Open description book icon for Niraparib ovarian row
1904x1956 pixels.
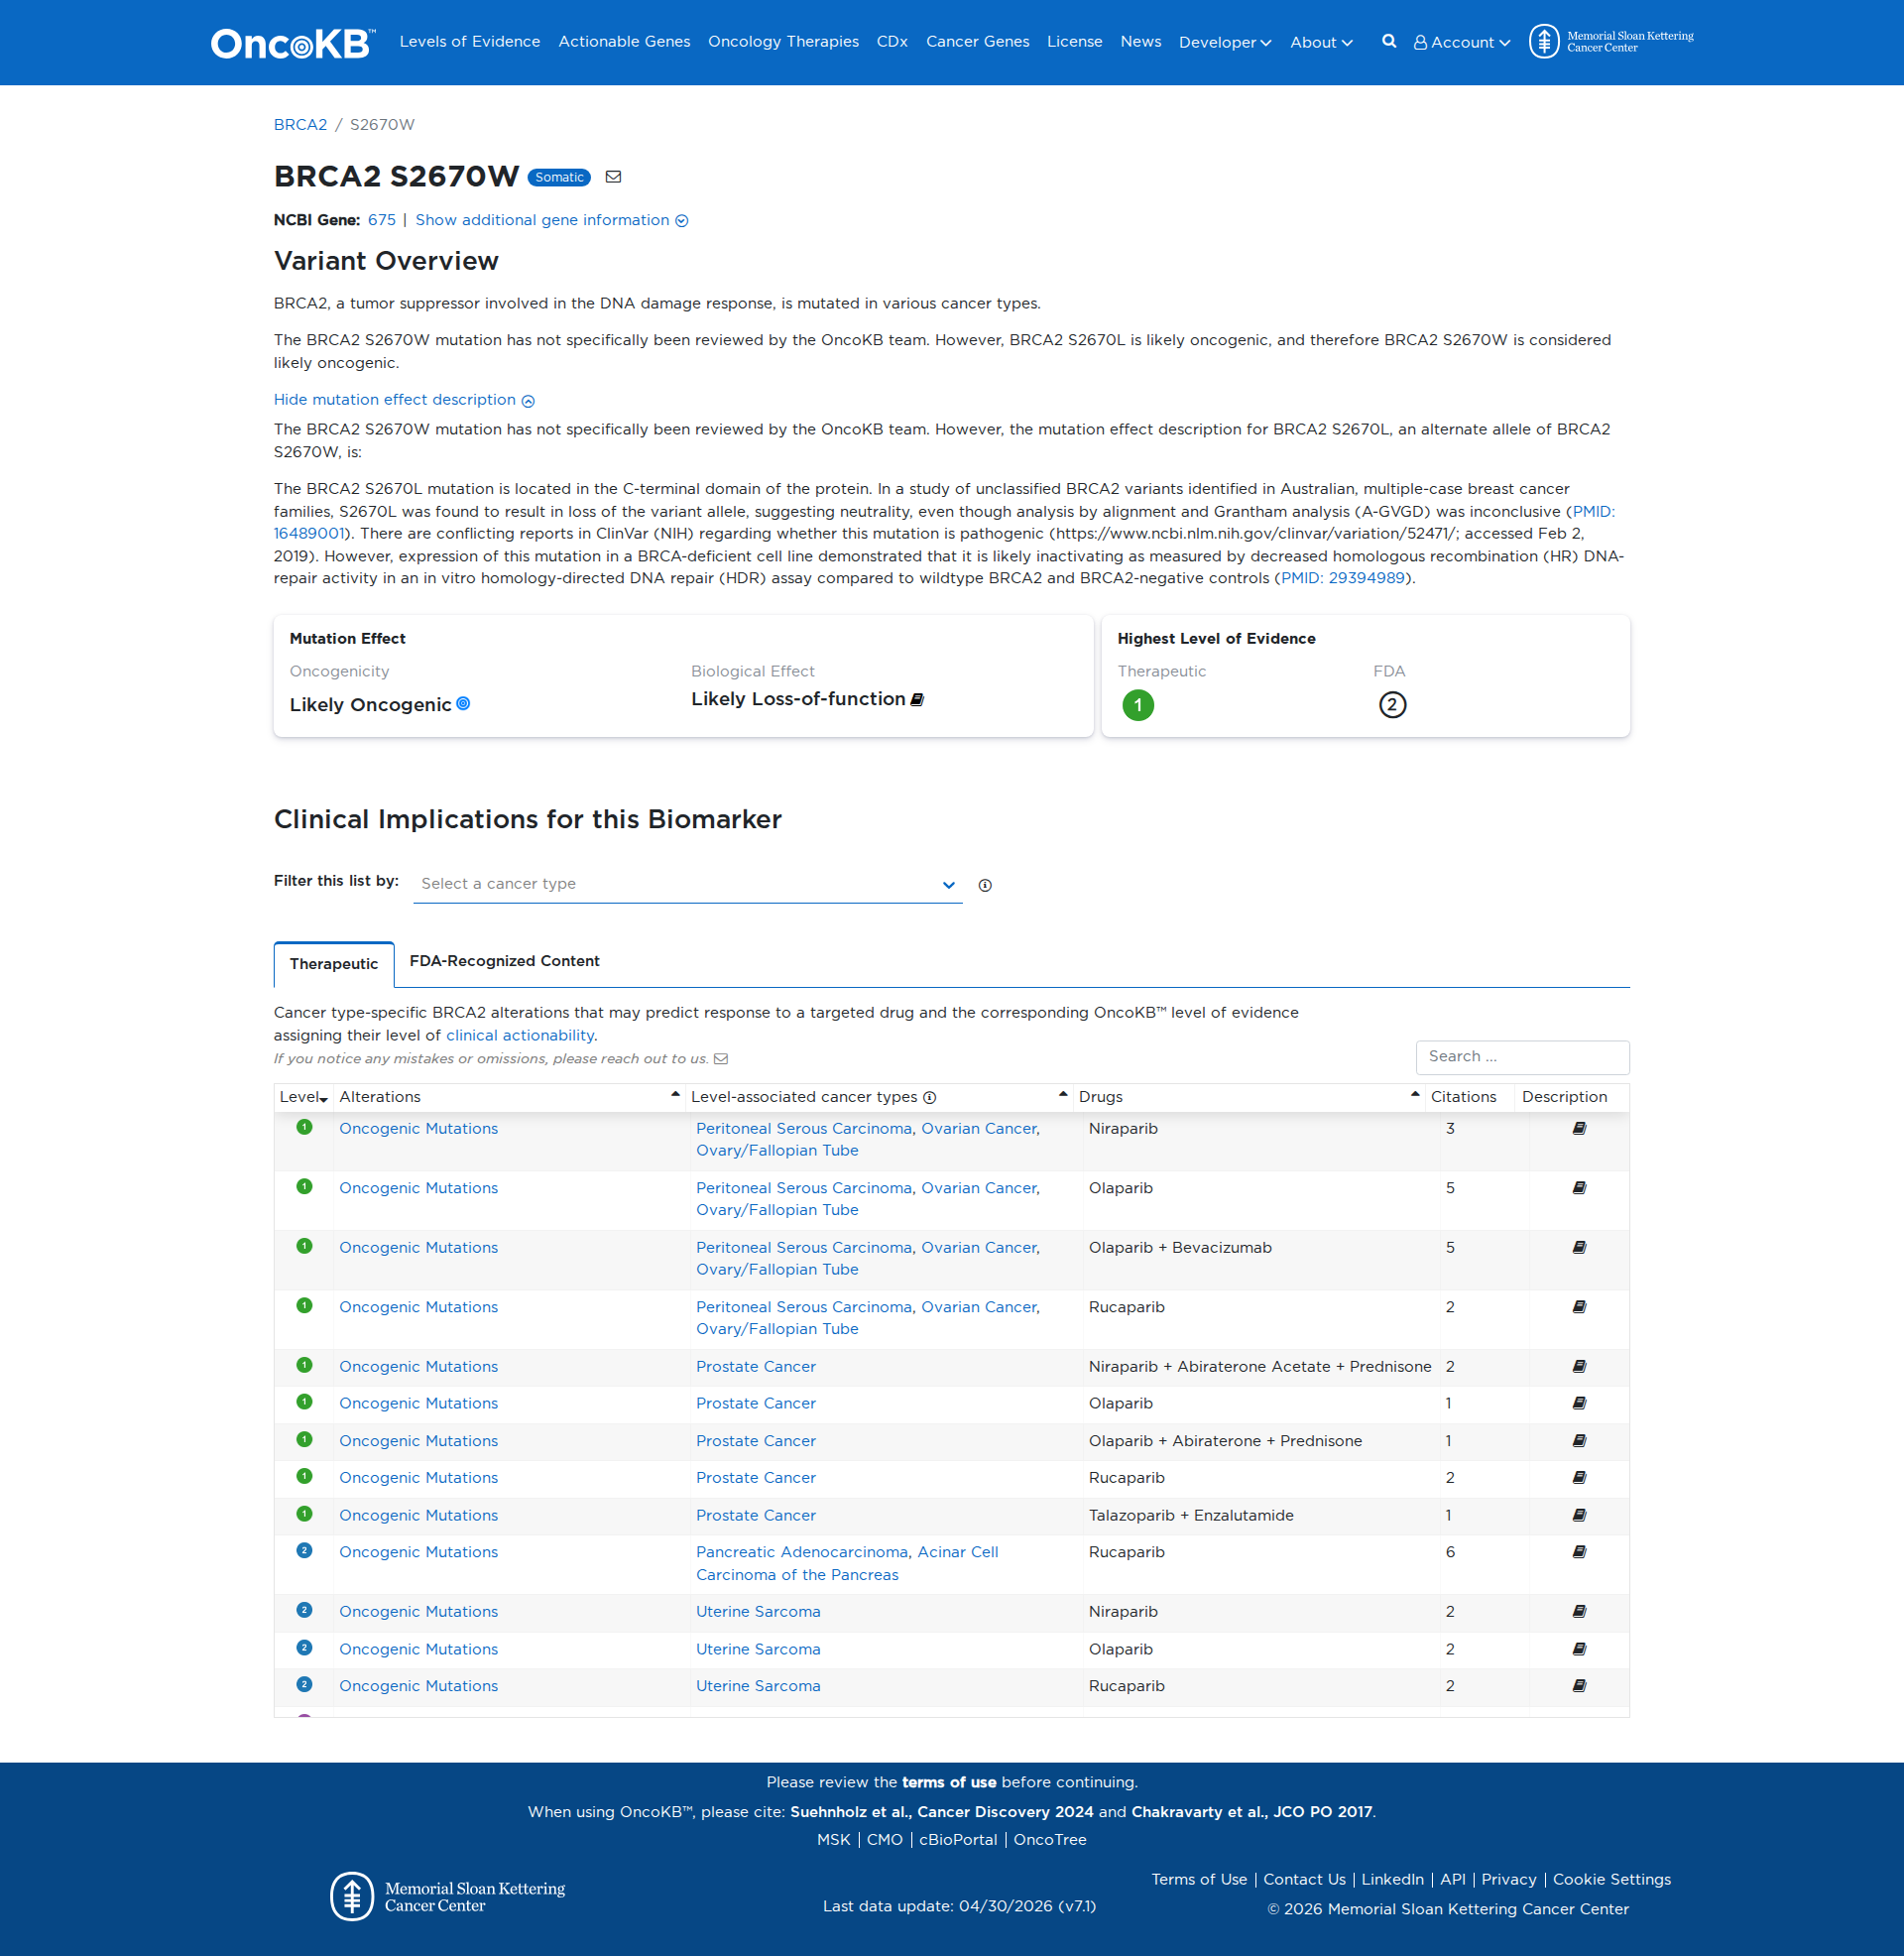(x=1579, y=1128)
